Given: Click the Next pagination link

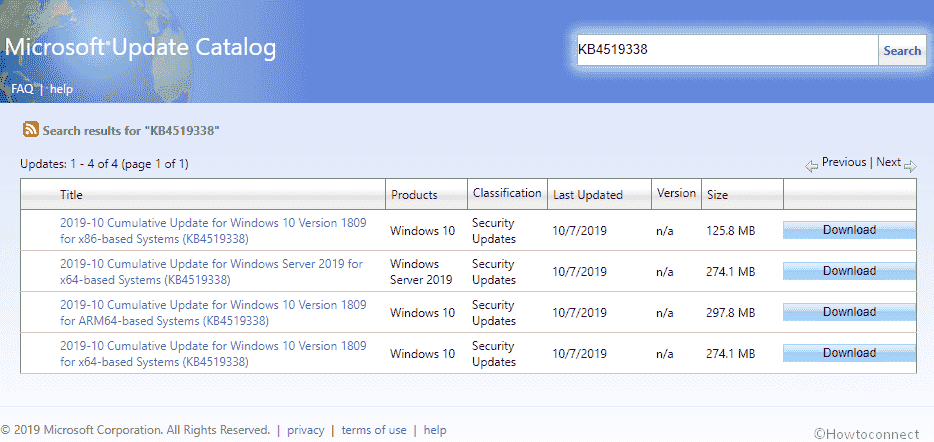Looking at the screenshot, I should click(889, 162).
